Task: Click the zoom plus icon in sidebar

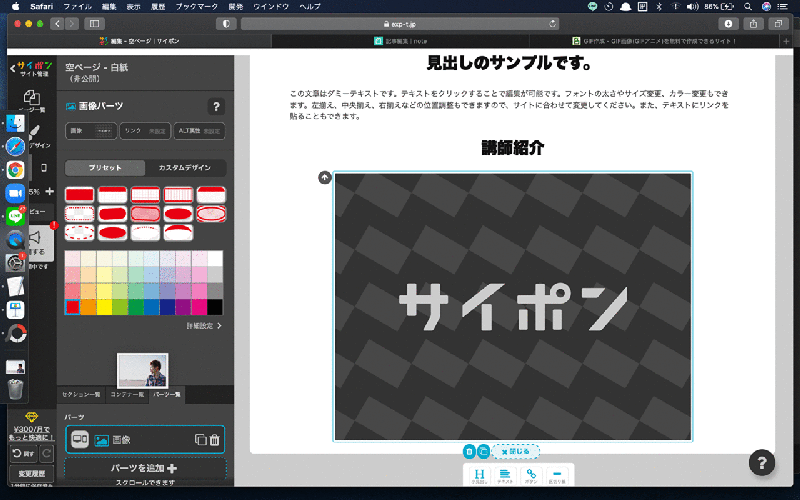Action: [49, 191]
